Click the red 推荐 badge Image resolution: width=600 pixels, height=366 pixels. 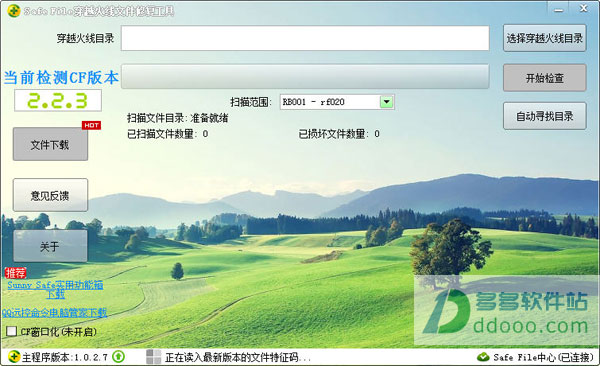tap(15, 273)
